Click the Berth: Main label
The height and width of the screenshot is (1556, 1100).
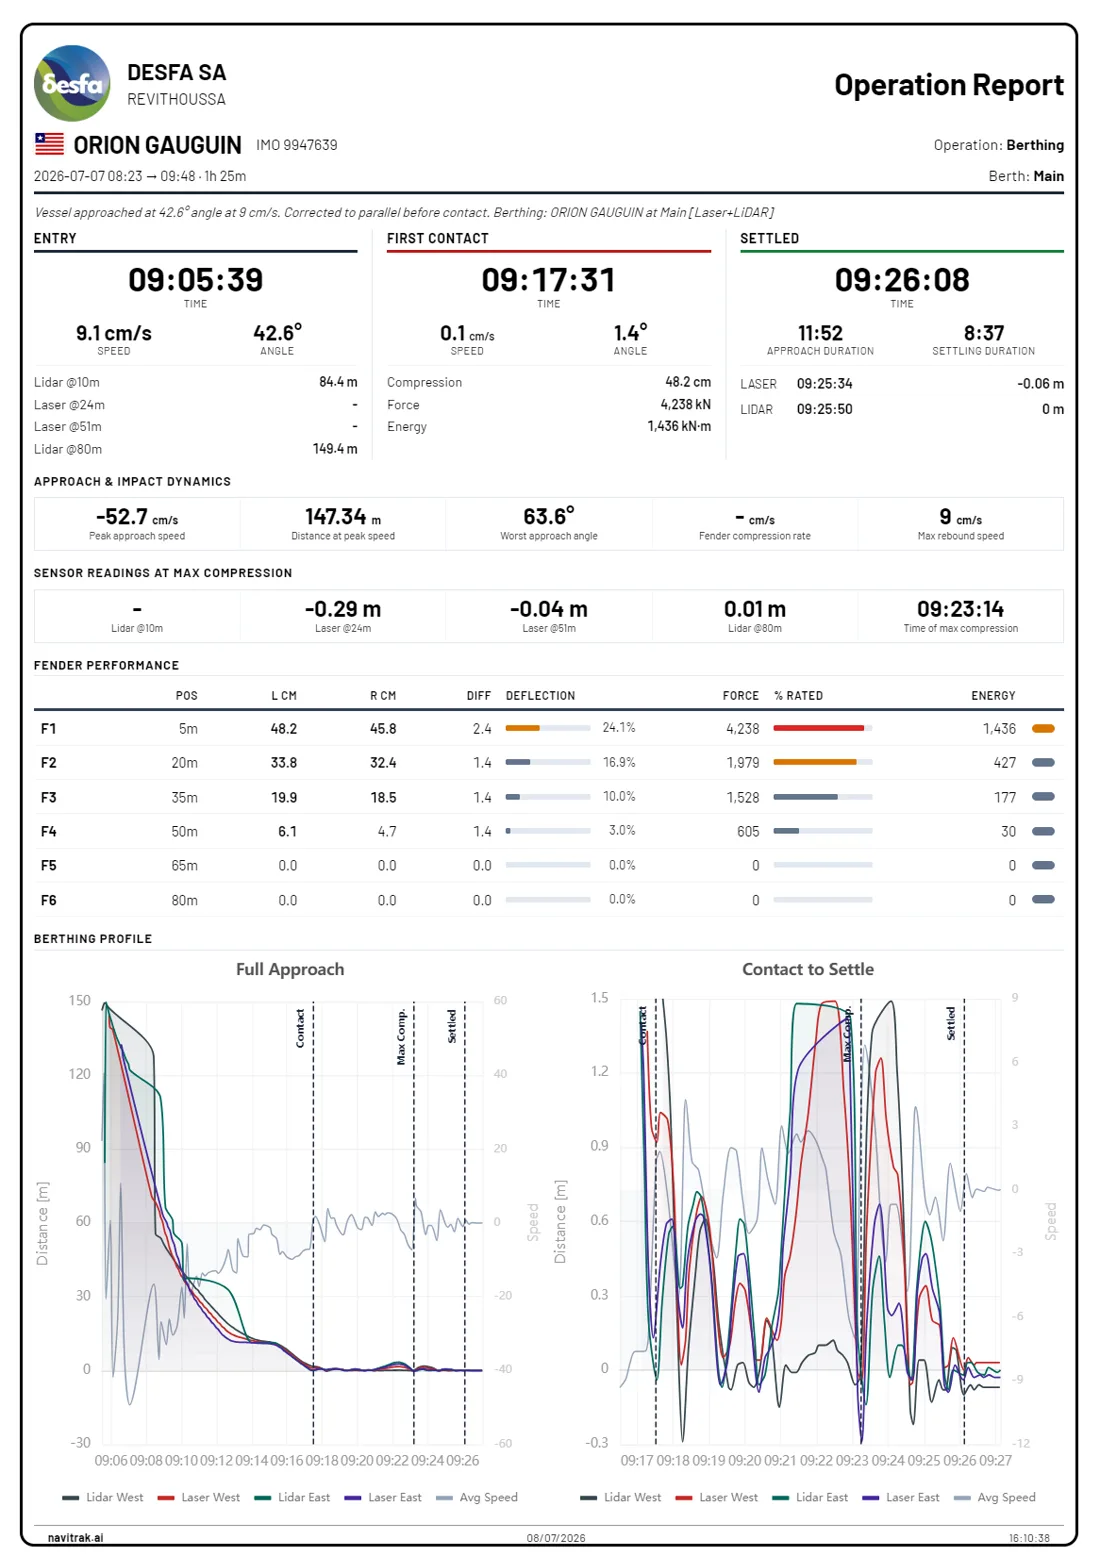[1026, 176]
